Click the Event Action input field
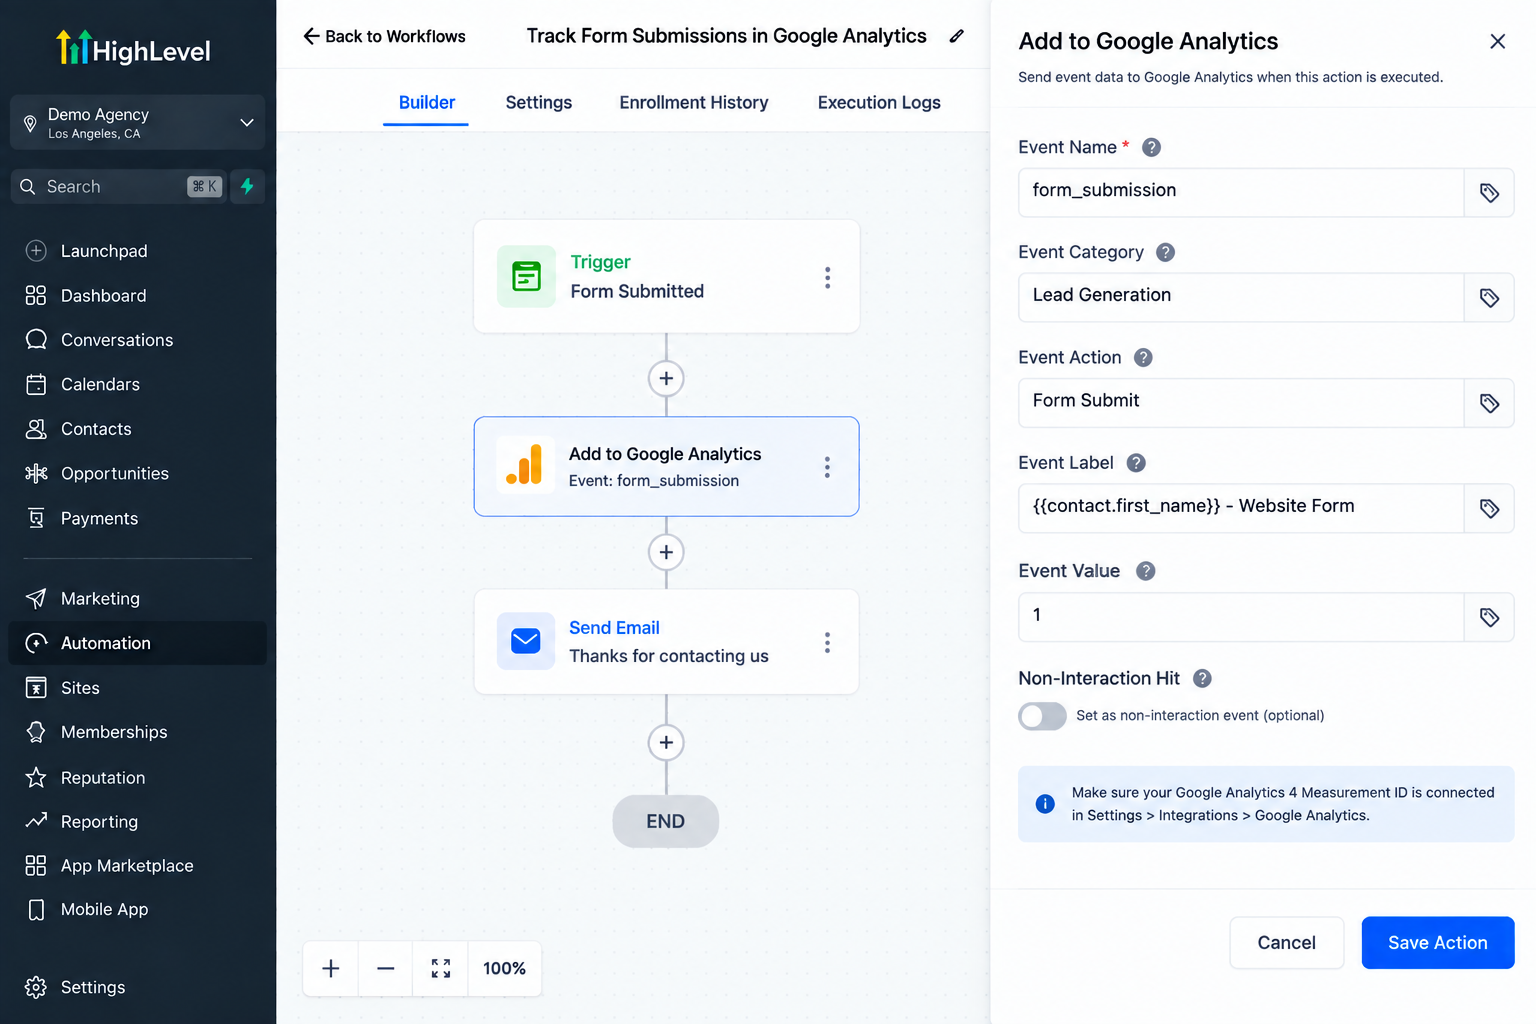The height and width of the screenshot is (1024, 1536). pos(1240,402)
